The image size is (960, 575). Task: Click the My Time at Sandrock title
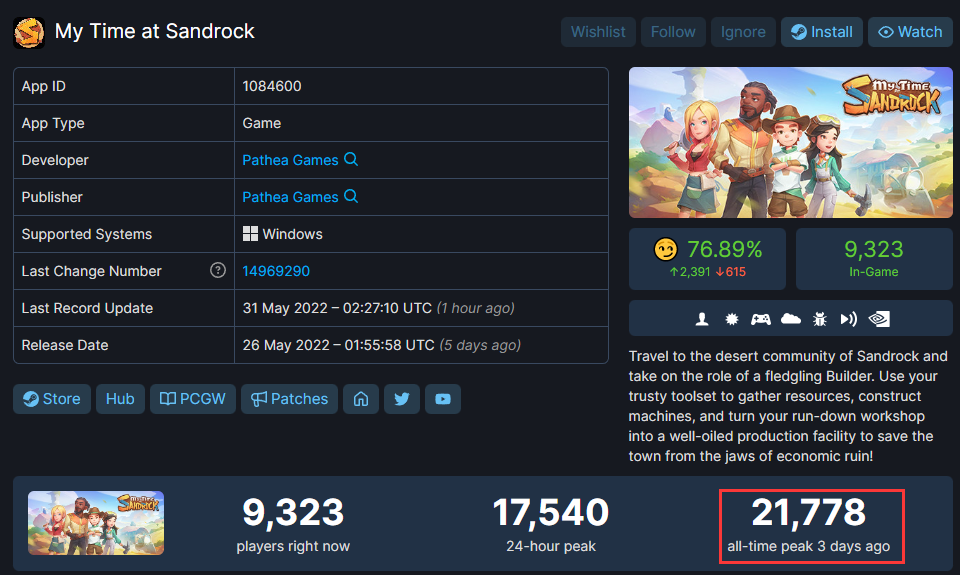tap(154, 31)
